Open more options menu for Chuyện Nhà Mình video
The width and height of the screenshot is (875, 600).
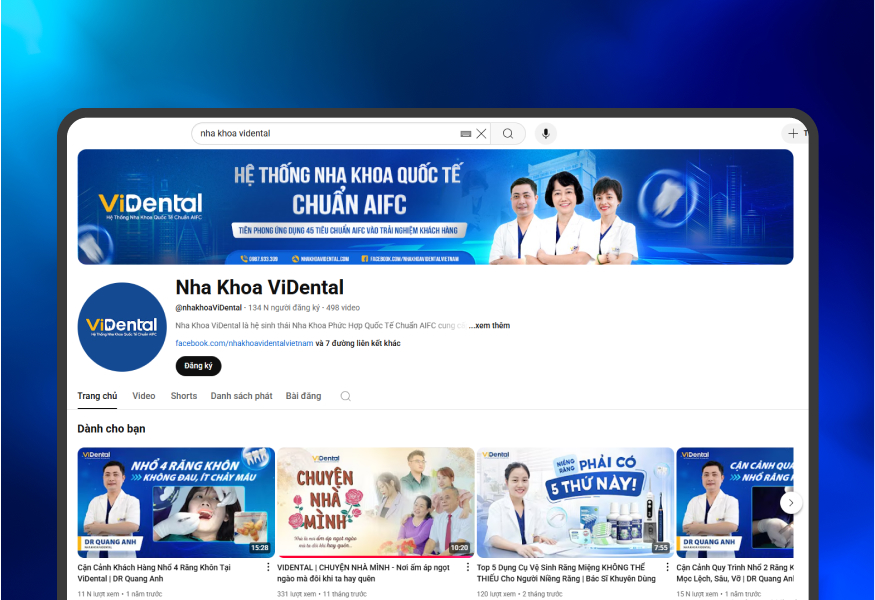point(468,567)
